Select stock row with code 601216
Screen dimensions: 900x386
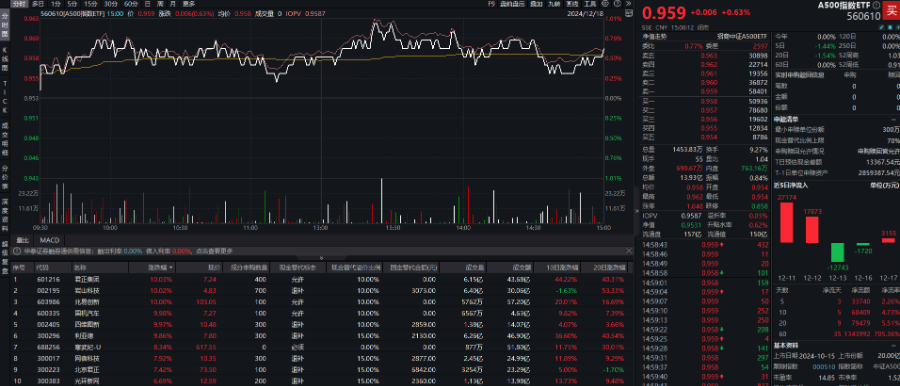pos(321,279)
